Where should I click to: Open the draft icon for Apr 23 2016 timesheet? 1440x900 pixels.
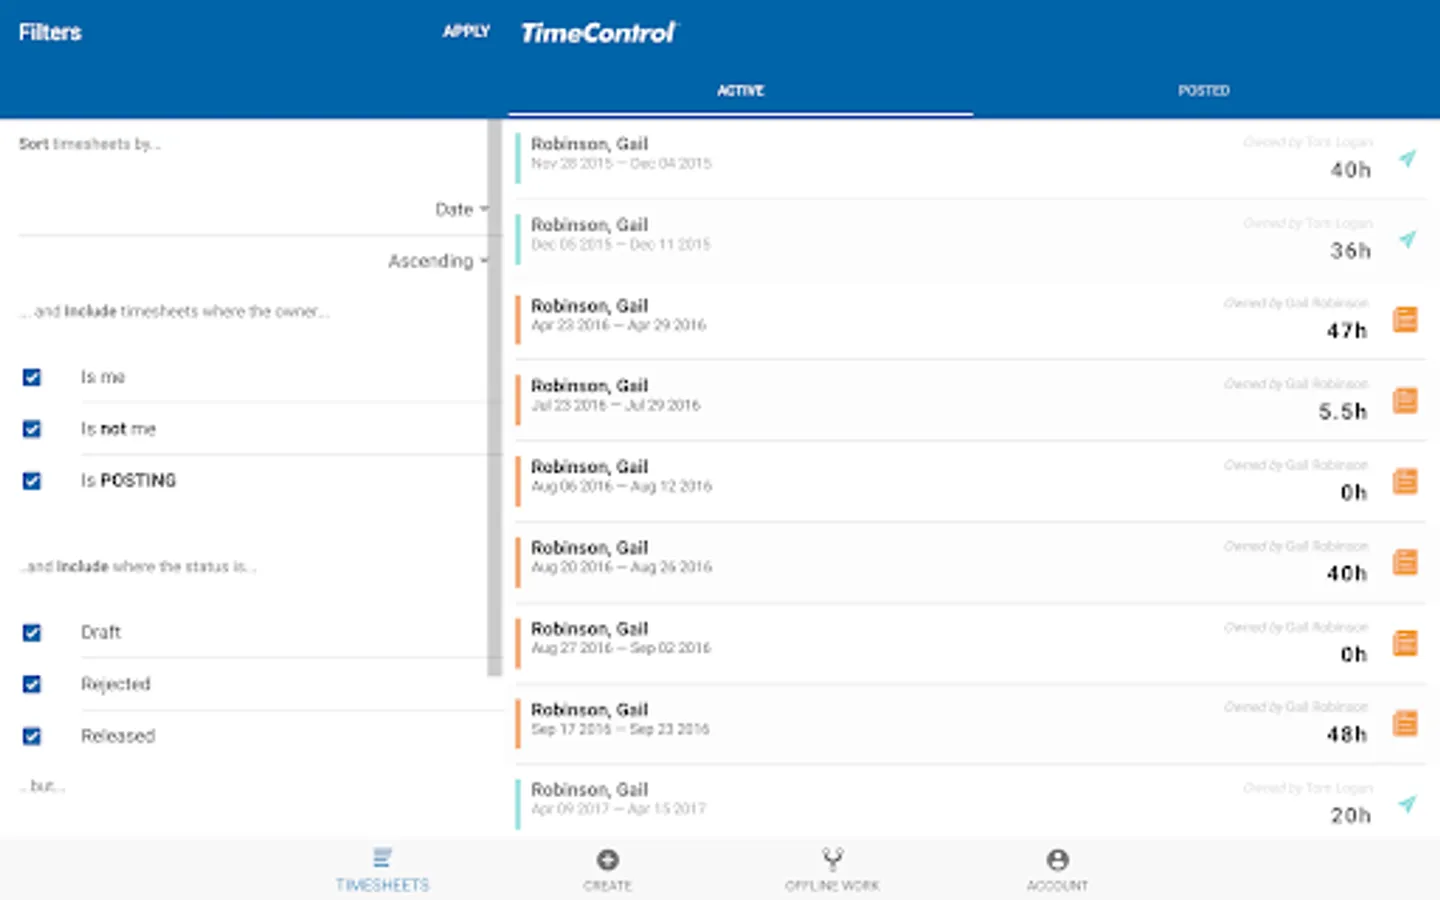tap(1405, 320)
